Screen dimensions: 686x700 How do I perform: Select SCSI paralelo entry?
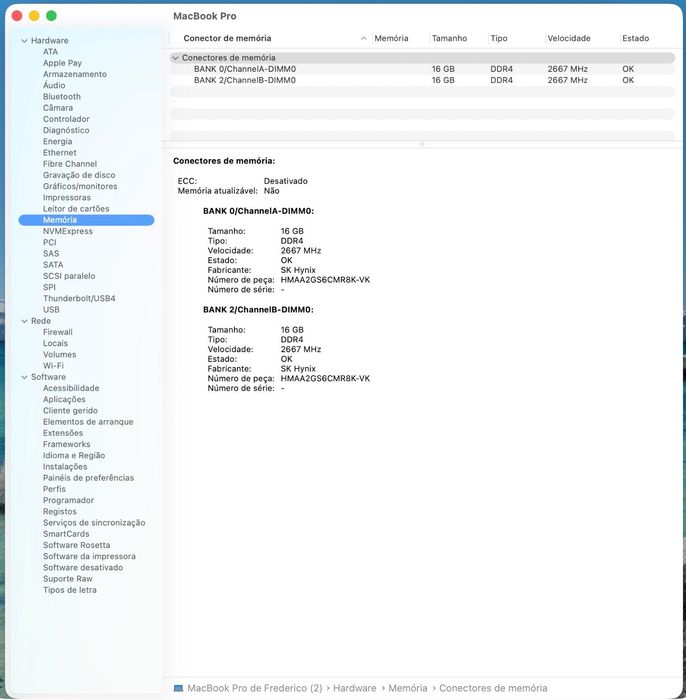click(69, 276)
